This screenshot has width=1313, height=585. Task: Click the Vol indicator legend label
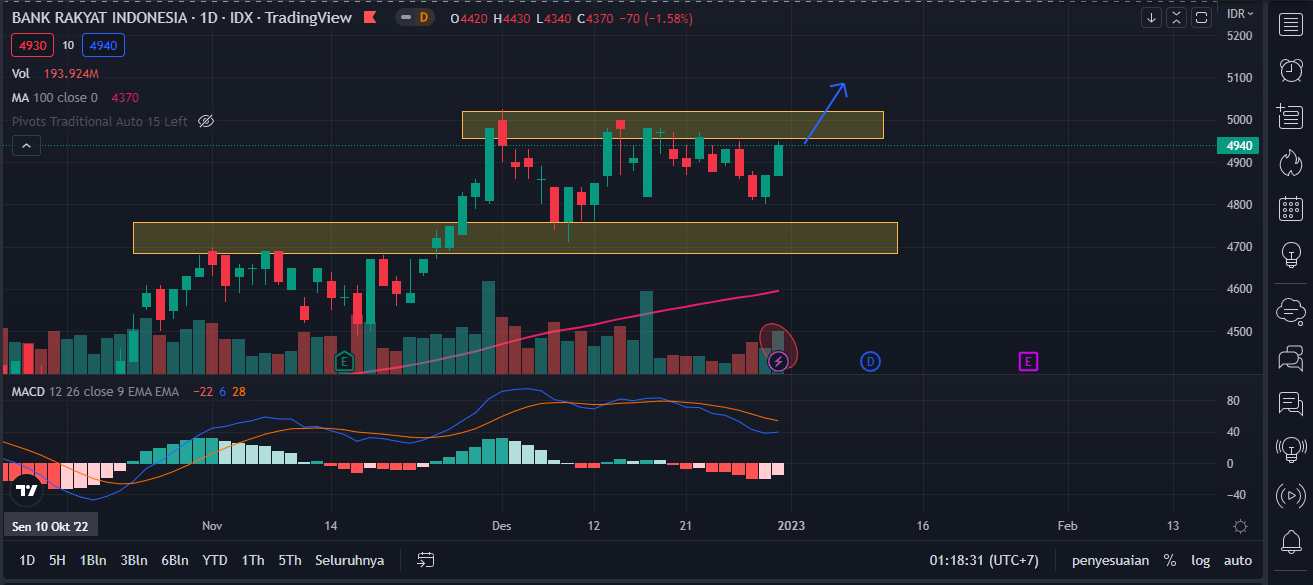[21, 73]
